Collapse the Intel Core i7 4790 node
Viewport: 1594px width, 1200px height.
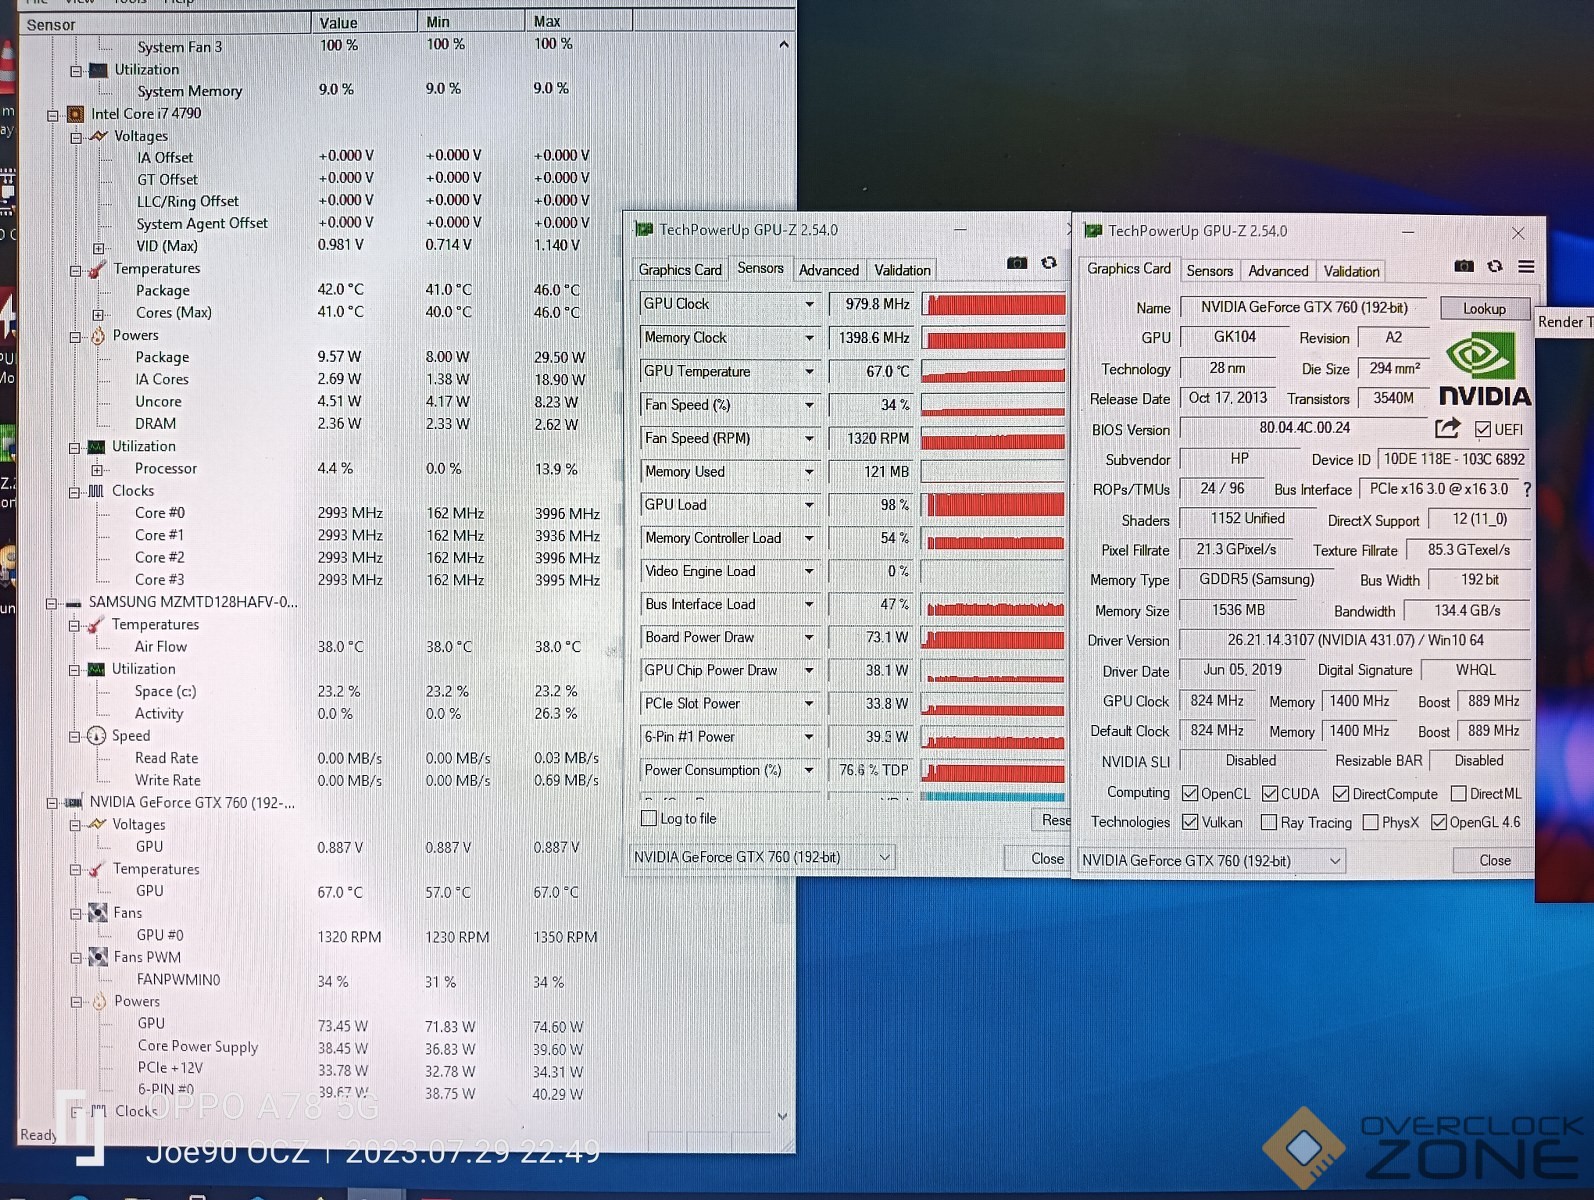tap(53, 115)
